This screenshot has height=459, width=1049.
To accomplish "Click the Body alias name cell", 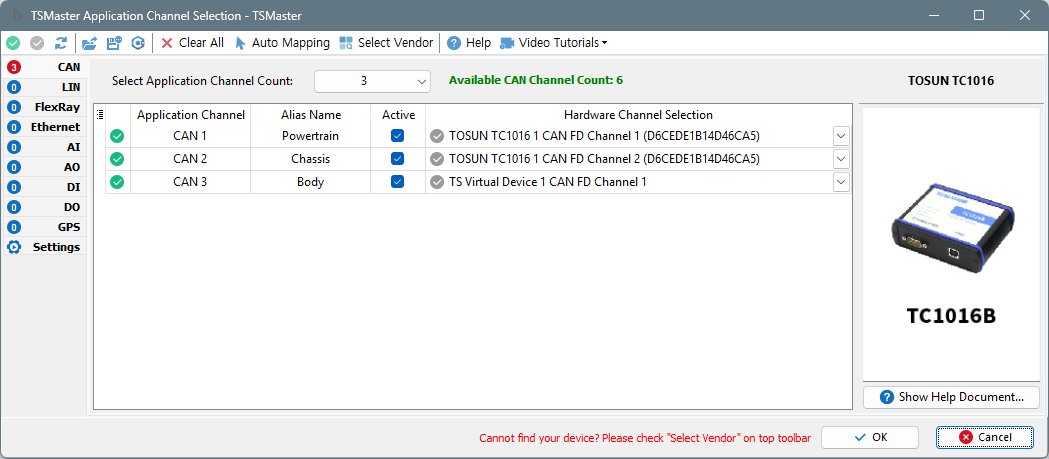I will pos(310,182).
